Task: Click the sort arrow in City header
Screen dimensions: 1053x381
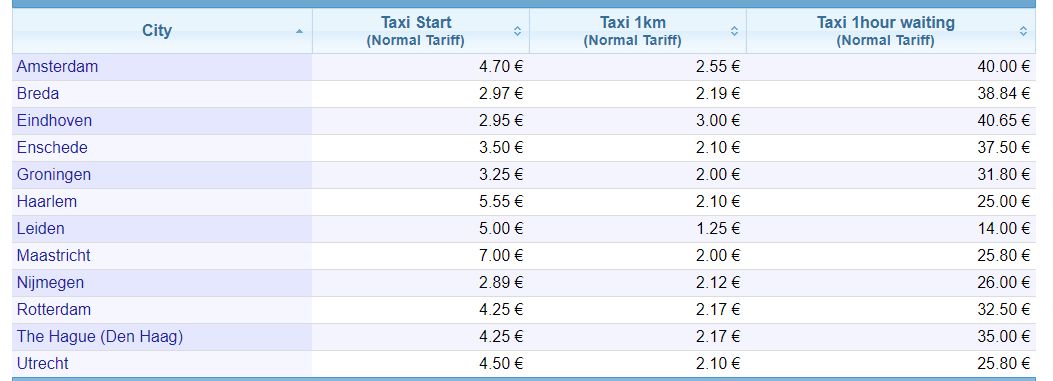Action: 300,31
